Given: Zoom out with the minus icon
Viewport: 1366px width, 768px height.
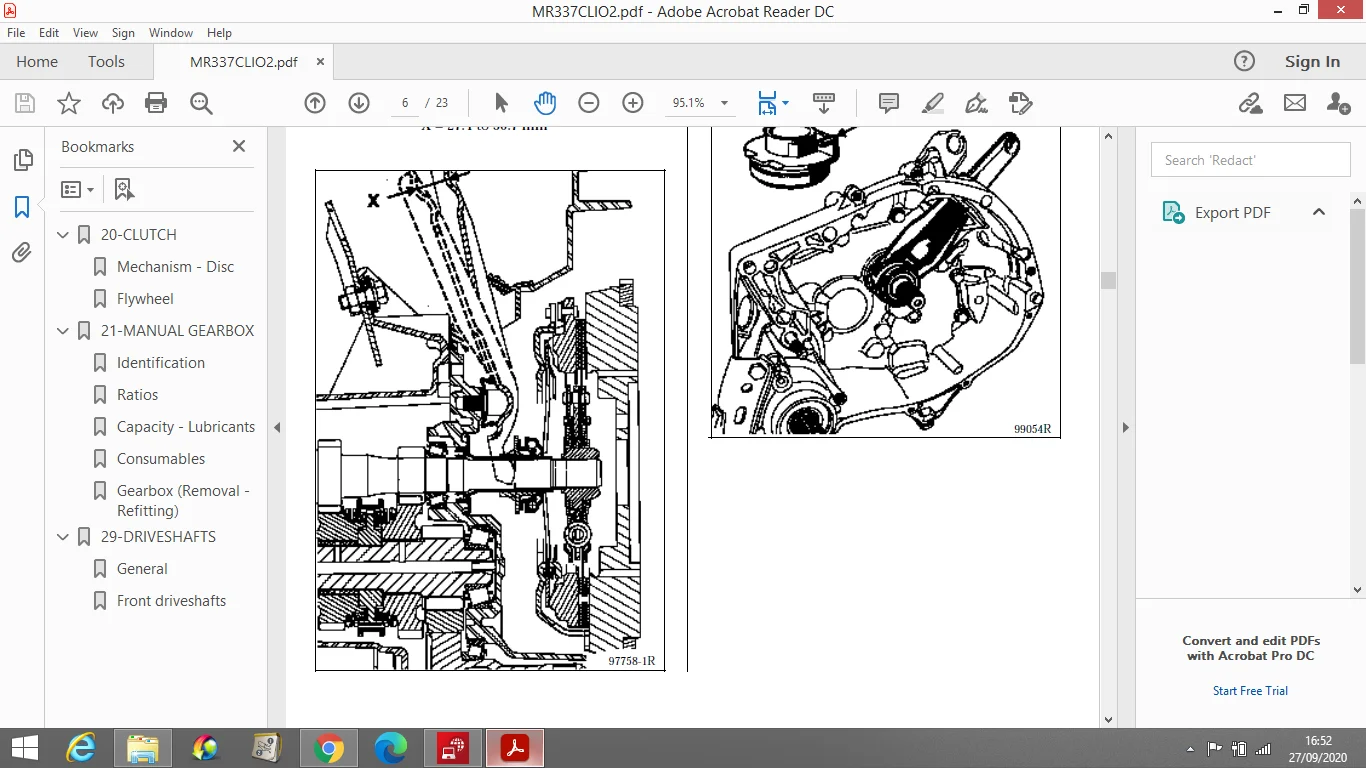Looking at the screenshot, I should [589, 103].
